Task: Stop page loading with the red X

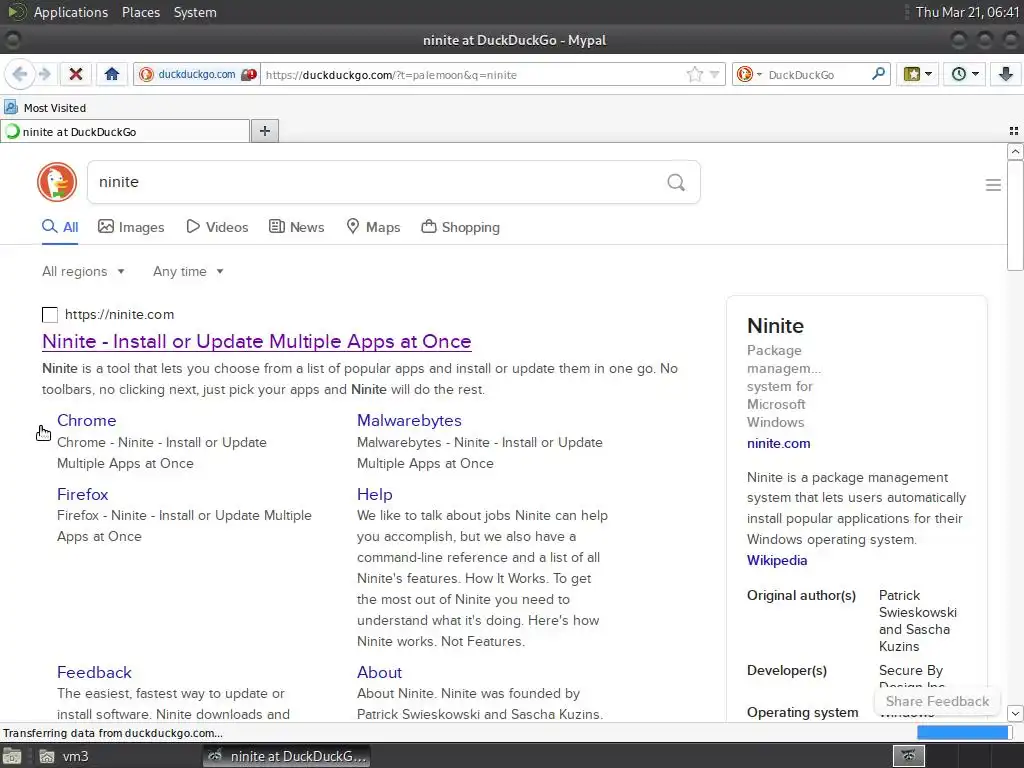Action: point(76,74)
